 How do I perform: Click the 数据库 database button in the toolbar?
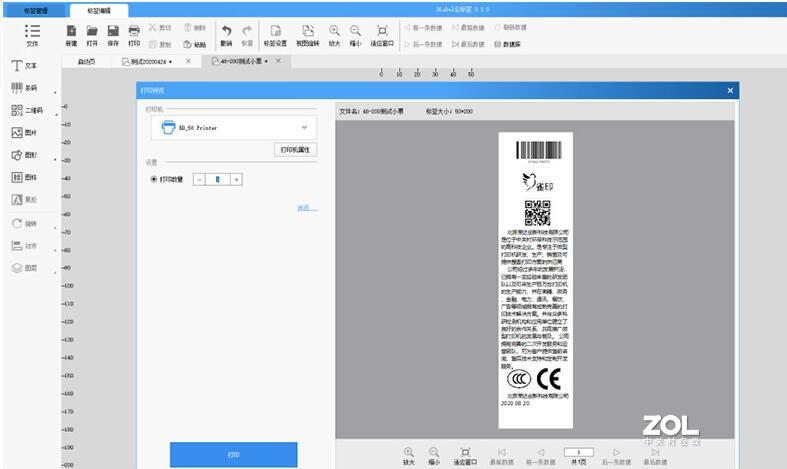click(x=507, y=44)
